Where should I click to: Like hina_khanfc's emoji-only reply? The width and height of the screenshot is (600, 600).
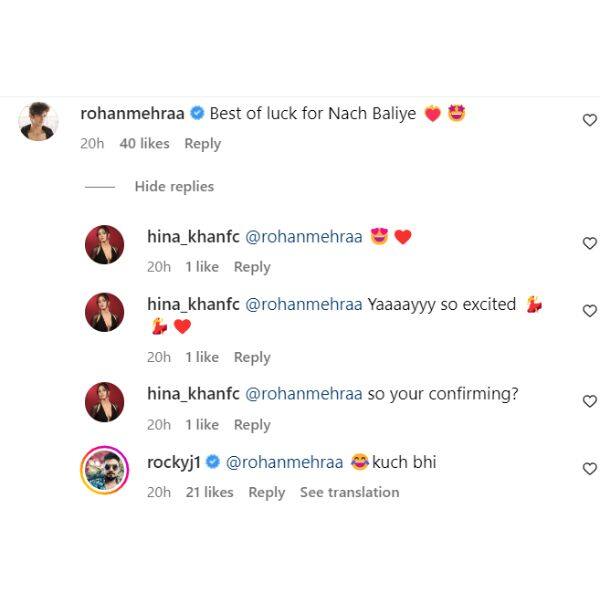(590, 243)
